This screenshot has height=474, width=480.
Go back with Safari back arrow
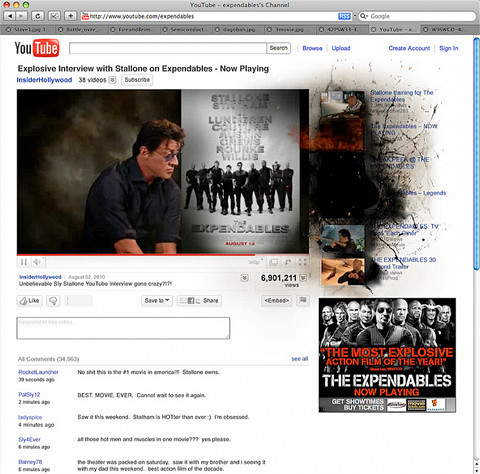(10, 16)
